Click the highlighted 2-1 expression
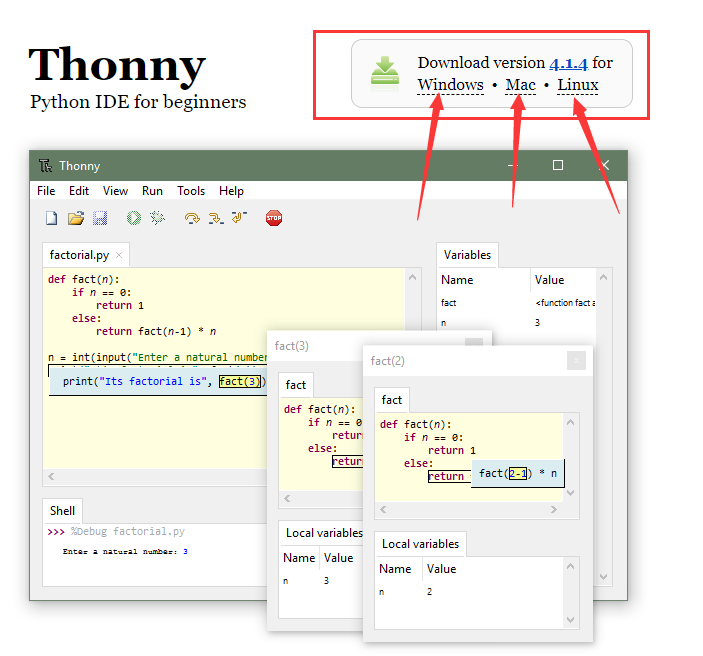Screen dimensions: 703x656 point(518,474)
